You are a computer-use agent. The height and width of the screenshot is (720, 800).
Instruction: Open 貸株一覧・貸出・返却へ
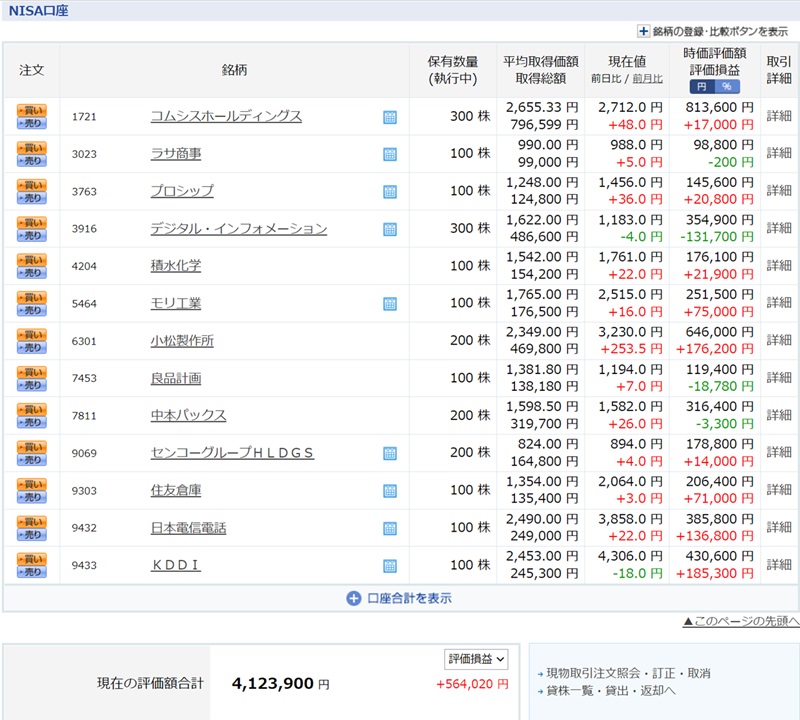coord(611,690)
